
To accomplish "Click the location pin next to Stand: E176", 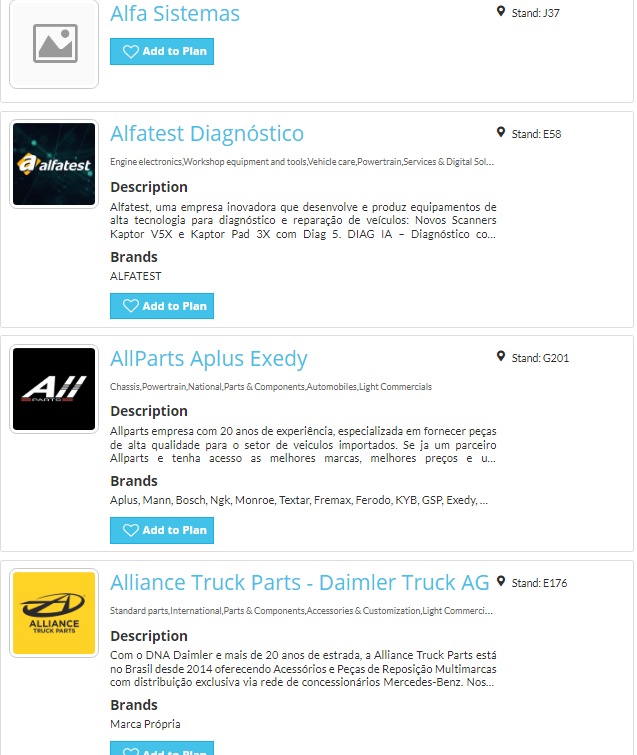I will click(x=501, y=582).
